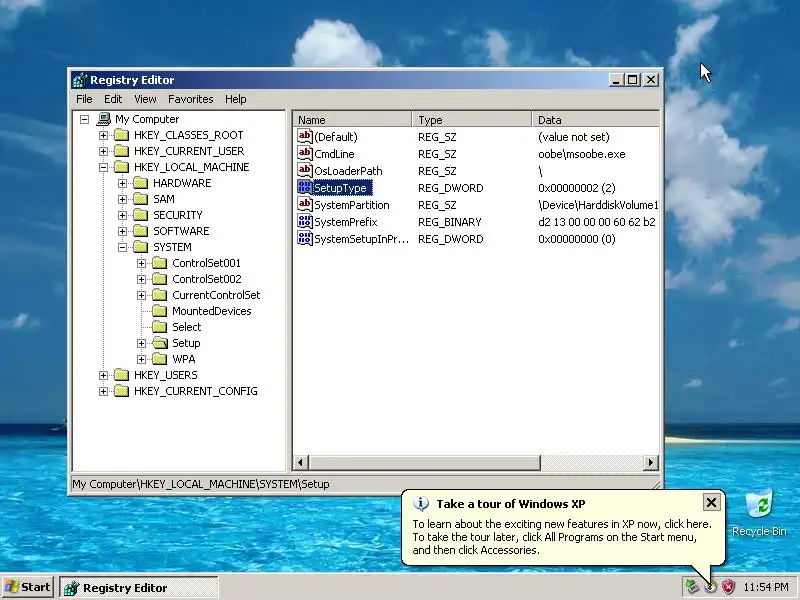Click the Data column header
Image resolution: width=800 pixels, height=600 pixels.
tap(595, 120)
